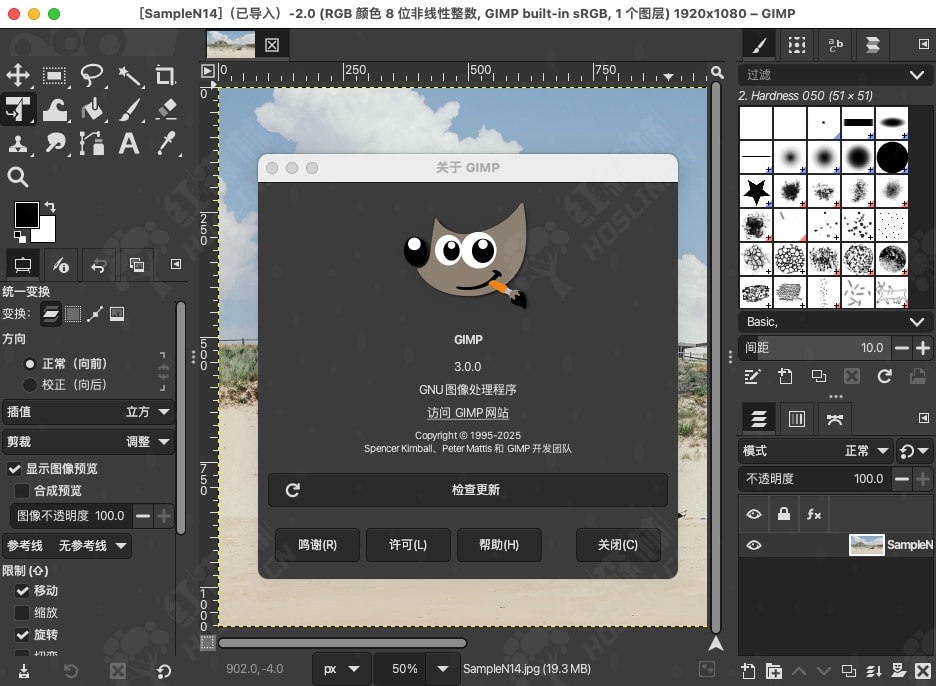Open the layer 模式 blend mode dropdown
This screenshot has width=936, height=686.
tap(816, 451)
